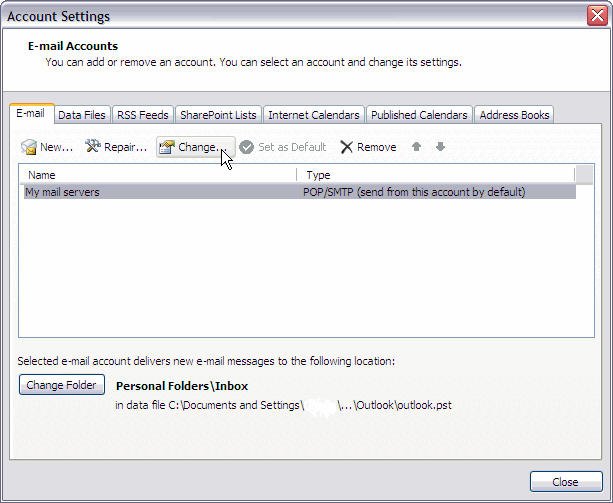
Task: Click the Change account icon
Action: tap(167, 147)
